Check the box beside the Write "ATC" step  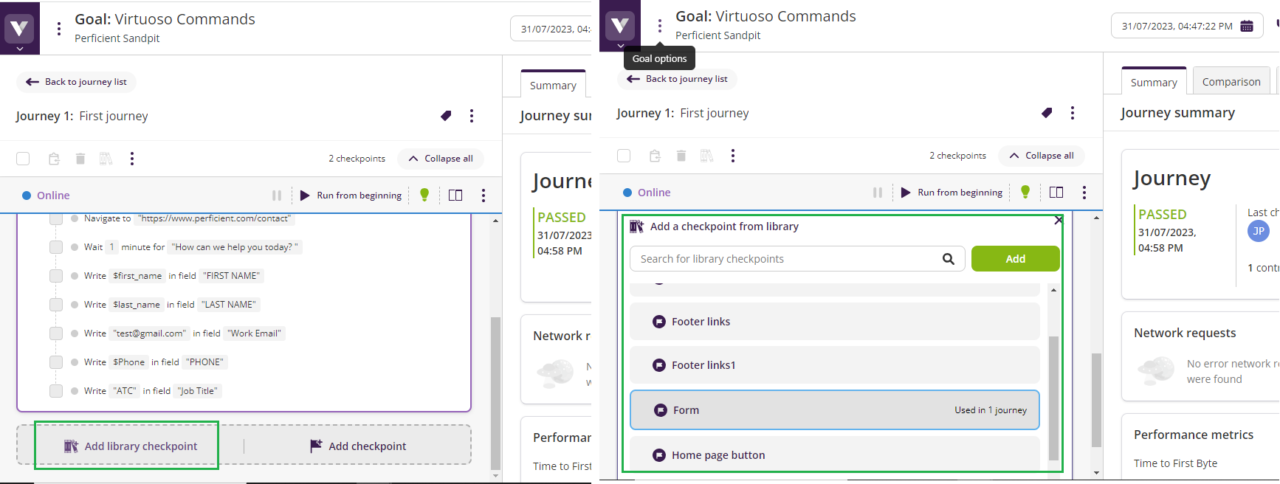(x=56, y=391)
